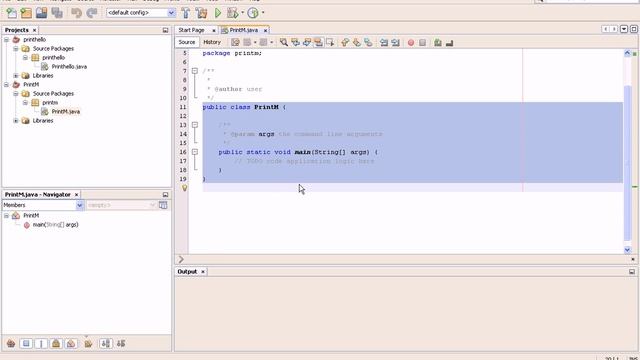Run the project with the green arrow

(x=218, y=13)
